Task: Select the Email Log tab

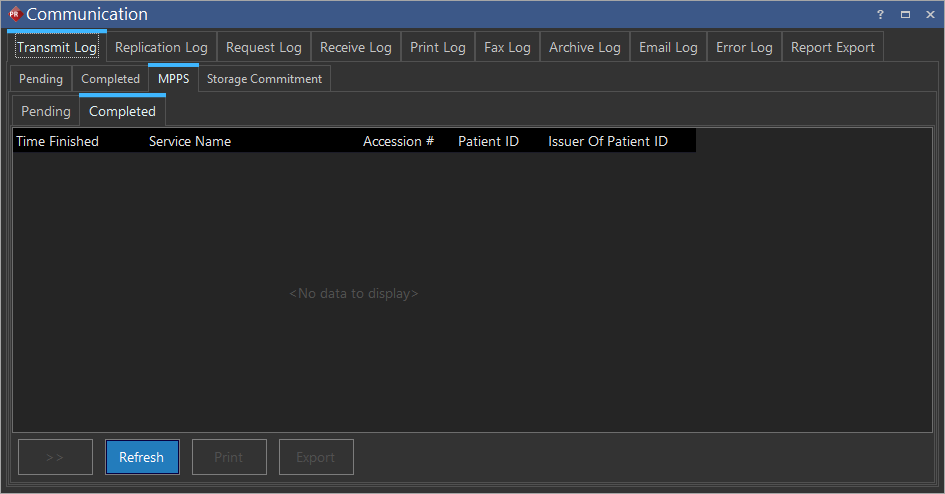Action: pyautogui.click(x=668, y=47)
